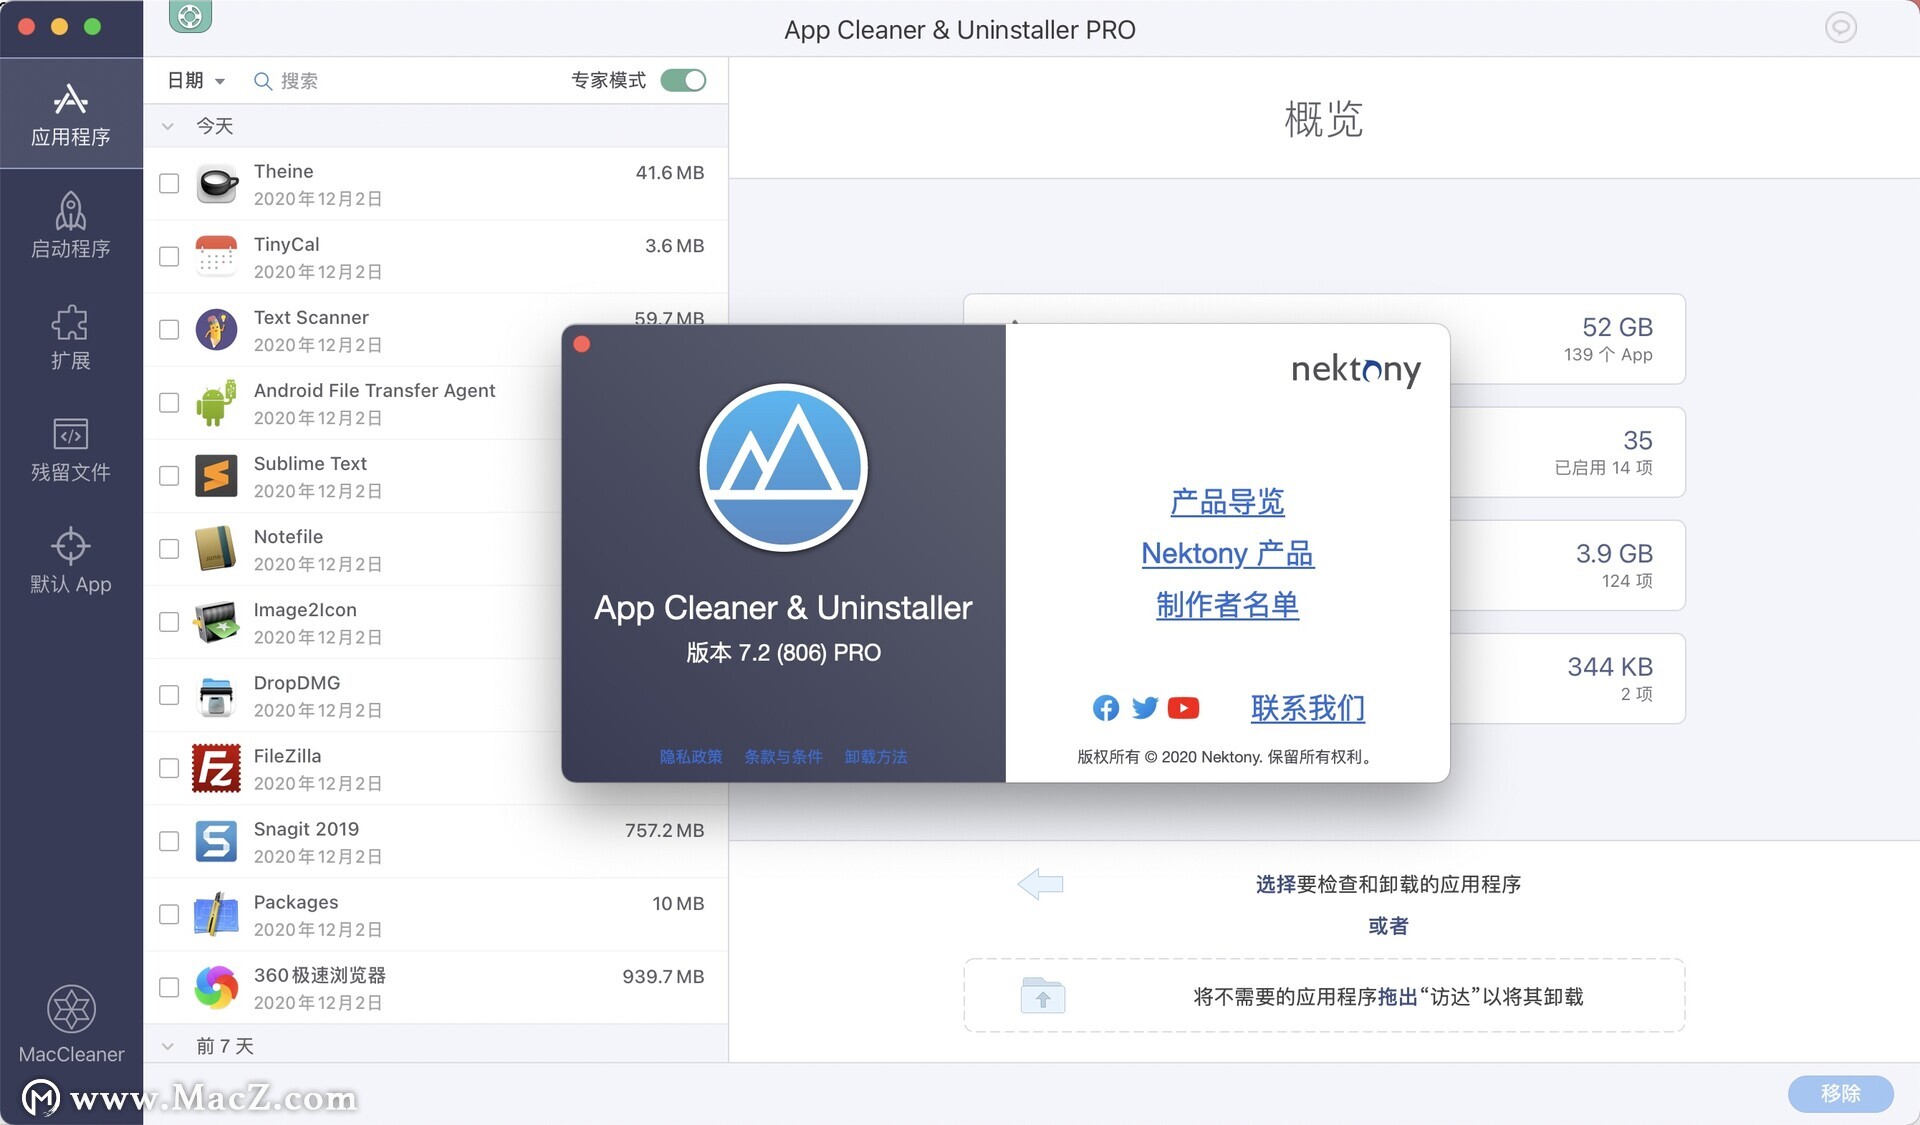Check the Android File Transfer Agent checkbox
The image size is (1920, 1125).
[169, 403]
